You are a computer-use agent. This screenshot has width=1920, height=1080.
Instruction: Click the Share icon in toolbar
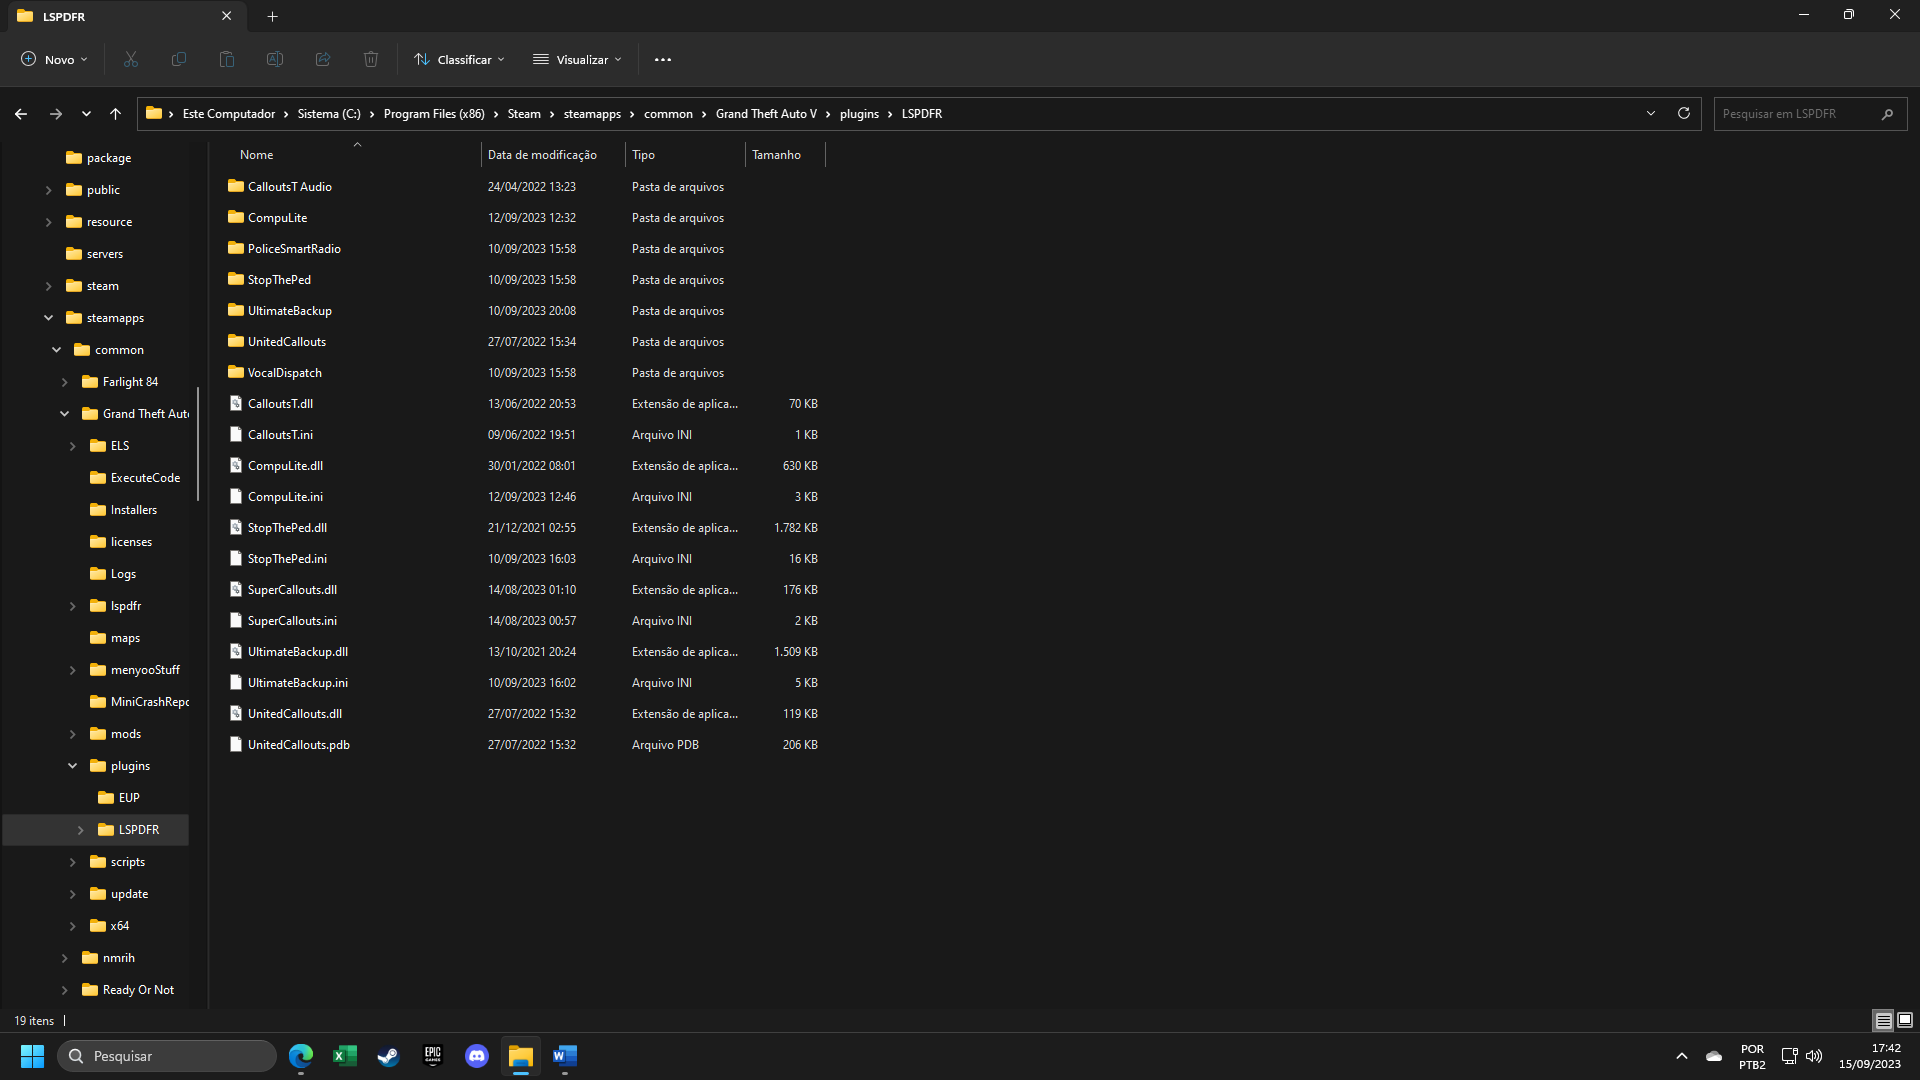click(x=323, y=60)
